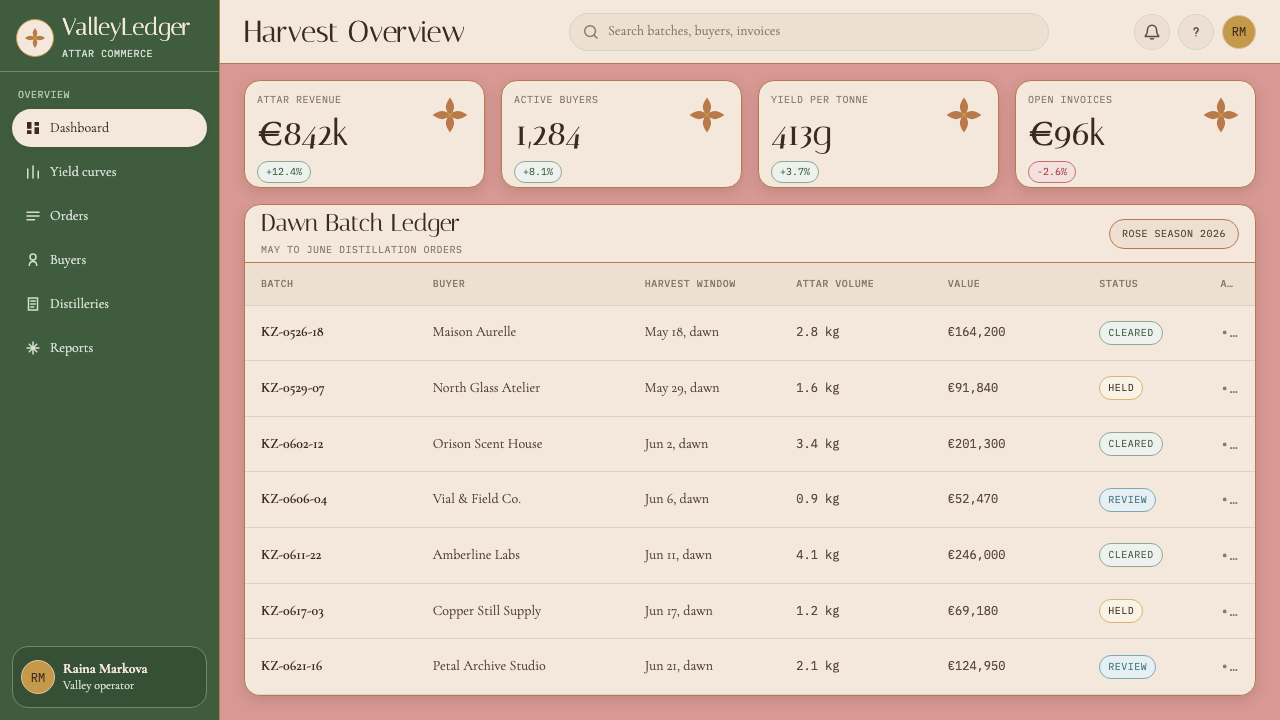The image size is (1280, 720).
Task: Click value €52,470
Action: point(973,499)
